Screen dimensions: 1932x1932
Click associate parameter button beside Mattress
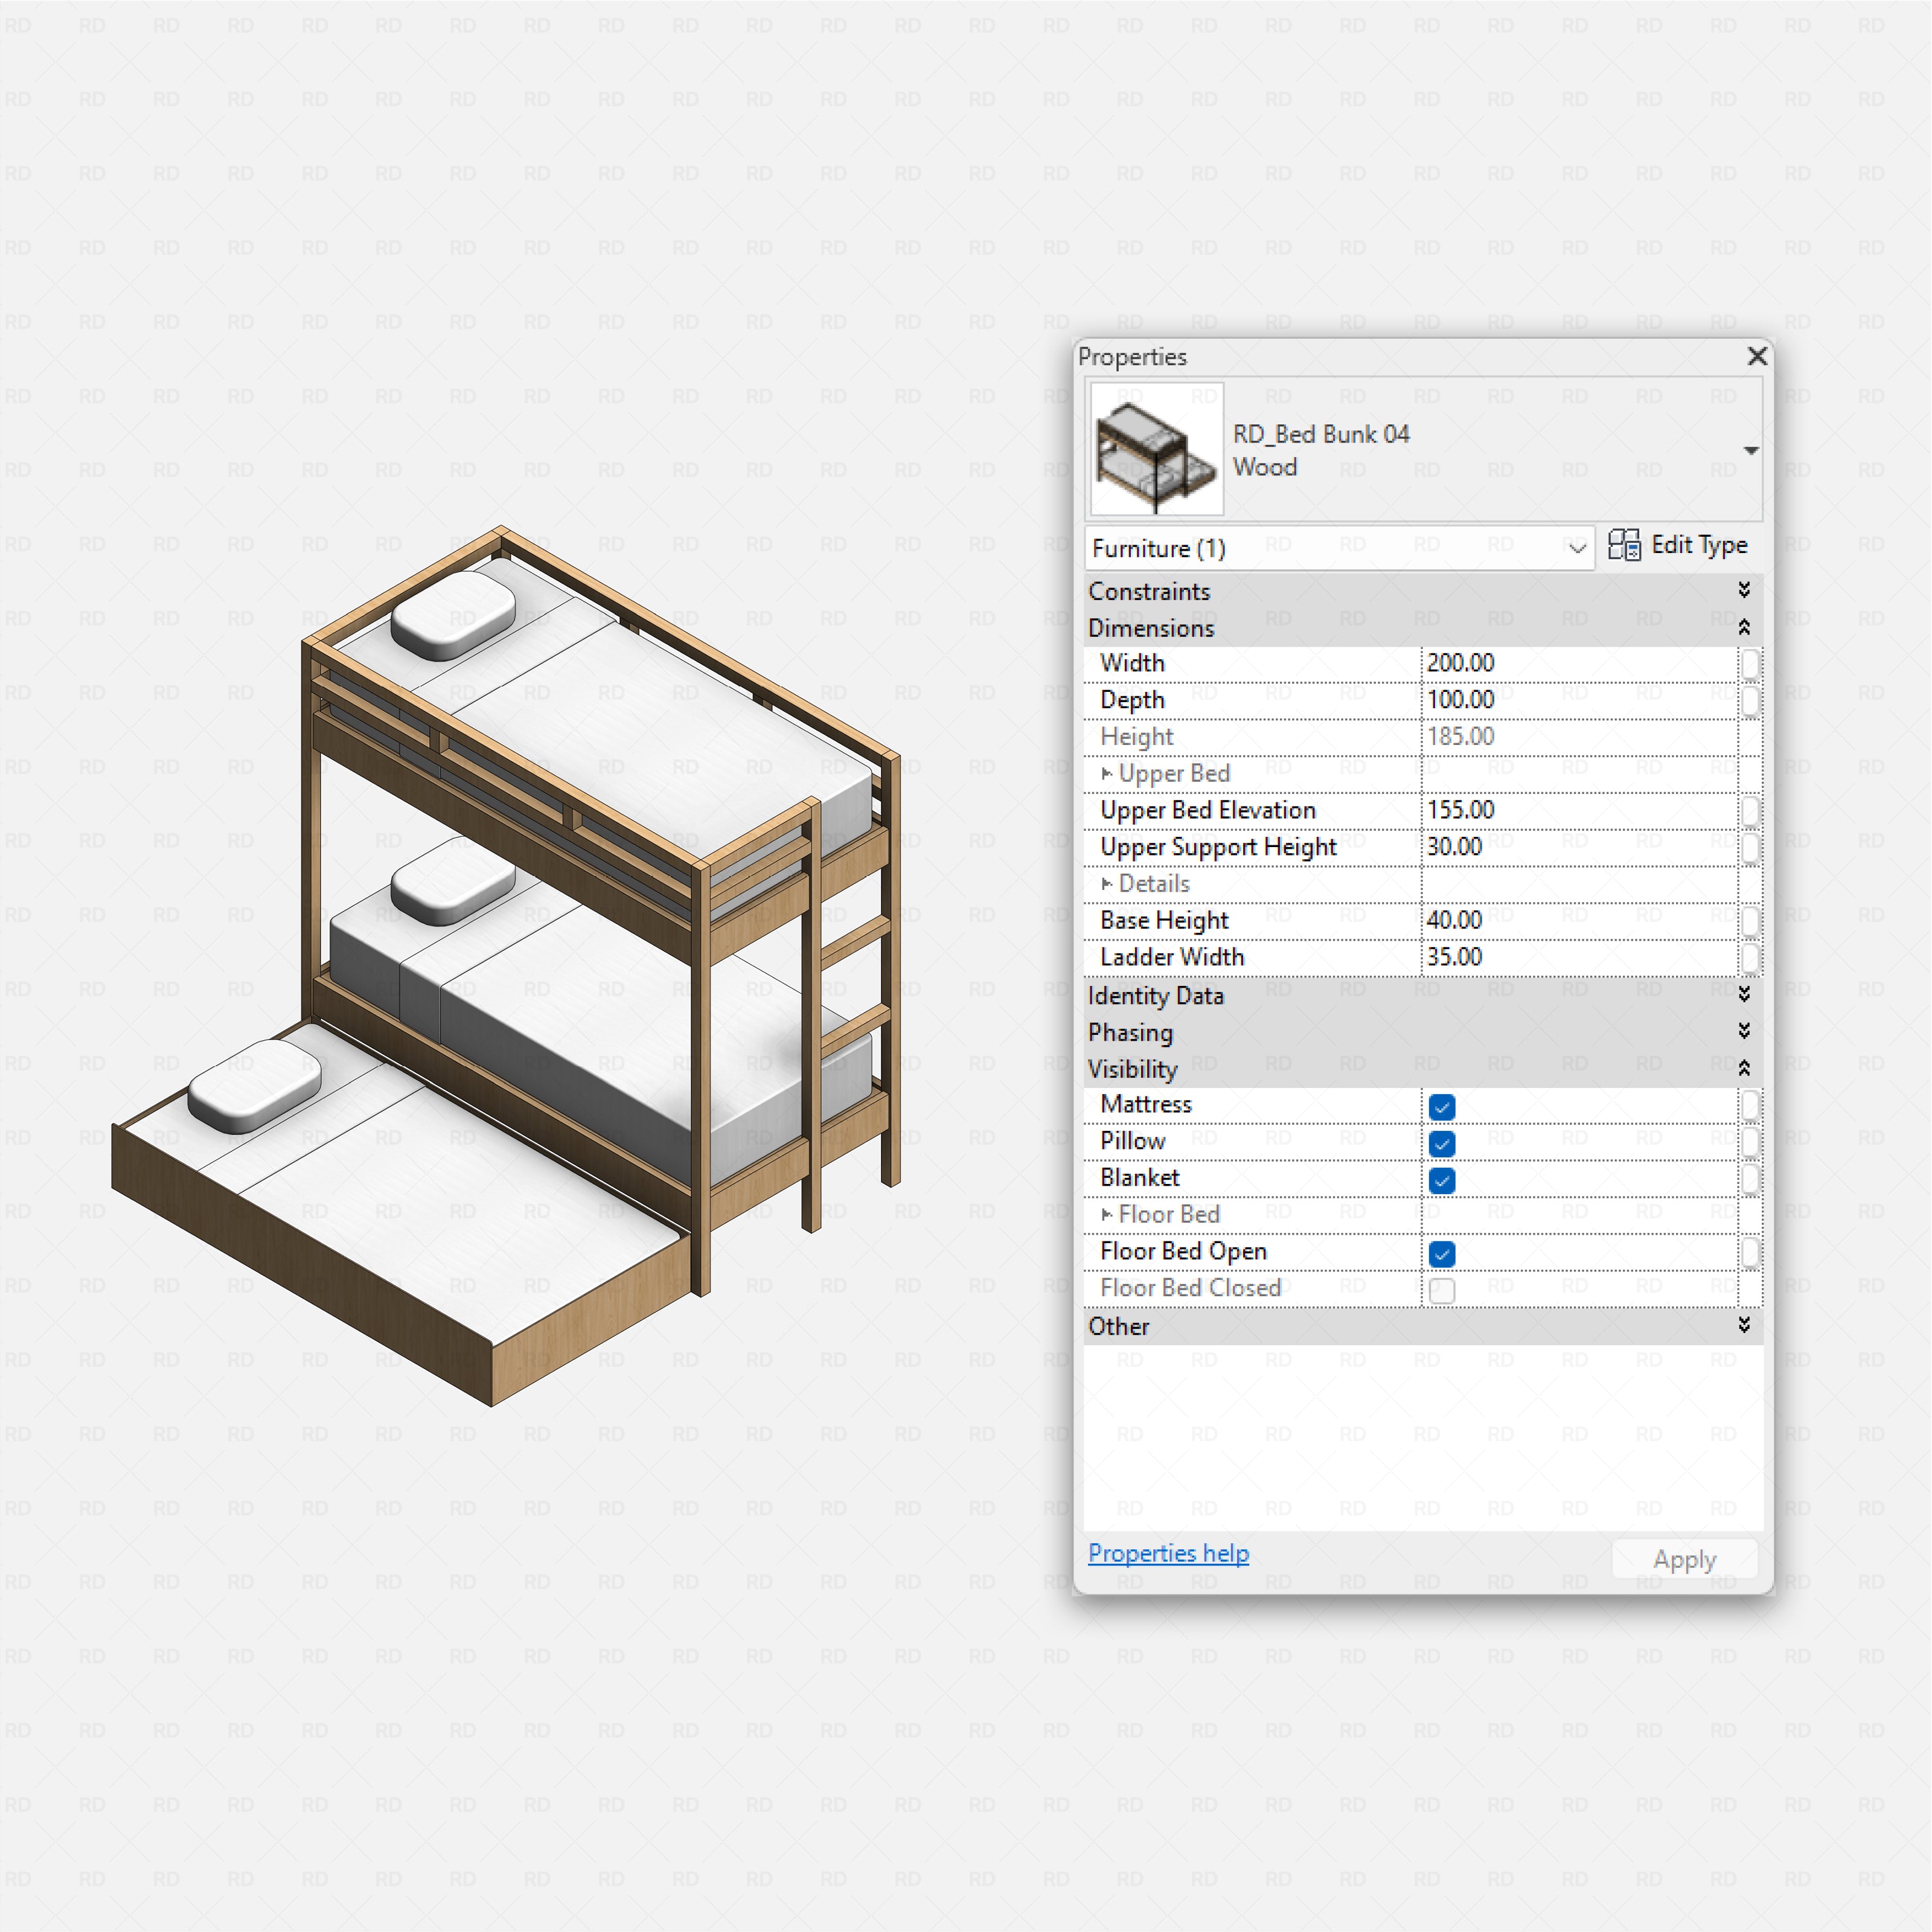click(1751, 1106)
